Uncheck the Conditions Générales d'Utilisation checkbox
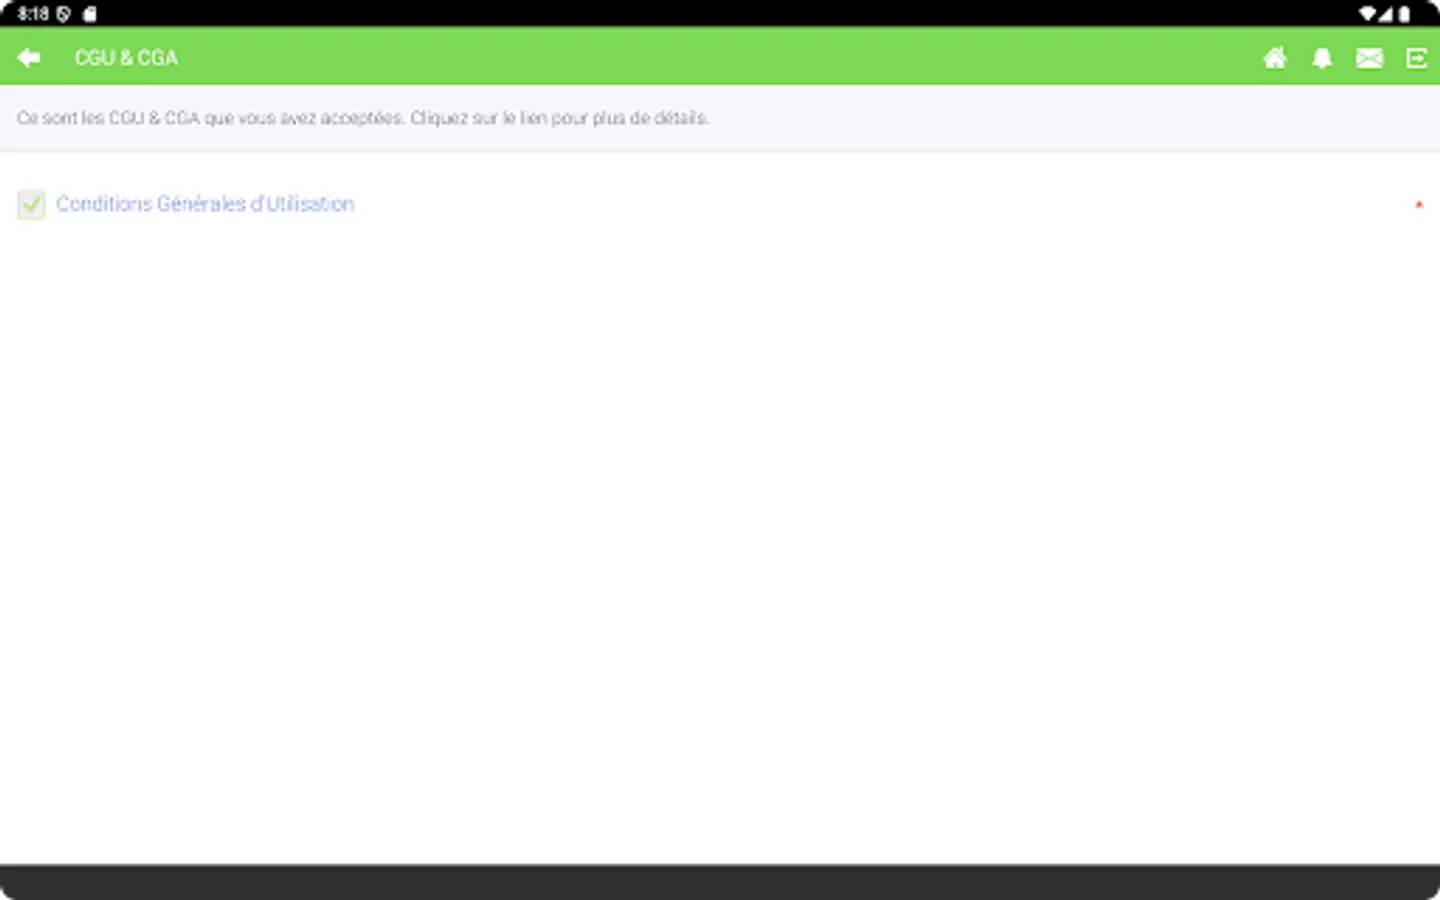The image size is (1440, 900). click(x=31, y=204)
